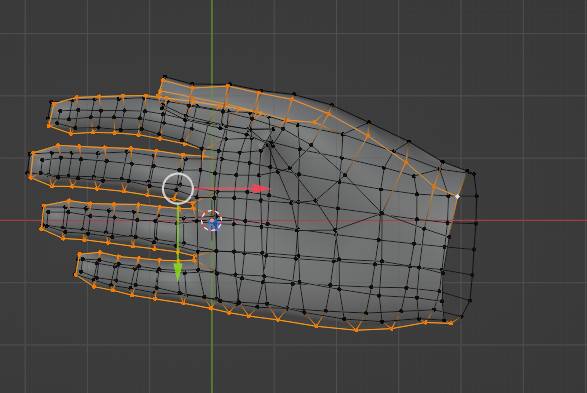
Task: Click the green shaft of the Y-axis gizmo
Action: (x=178, y=234)
